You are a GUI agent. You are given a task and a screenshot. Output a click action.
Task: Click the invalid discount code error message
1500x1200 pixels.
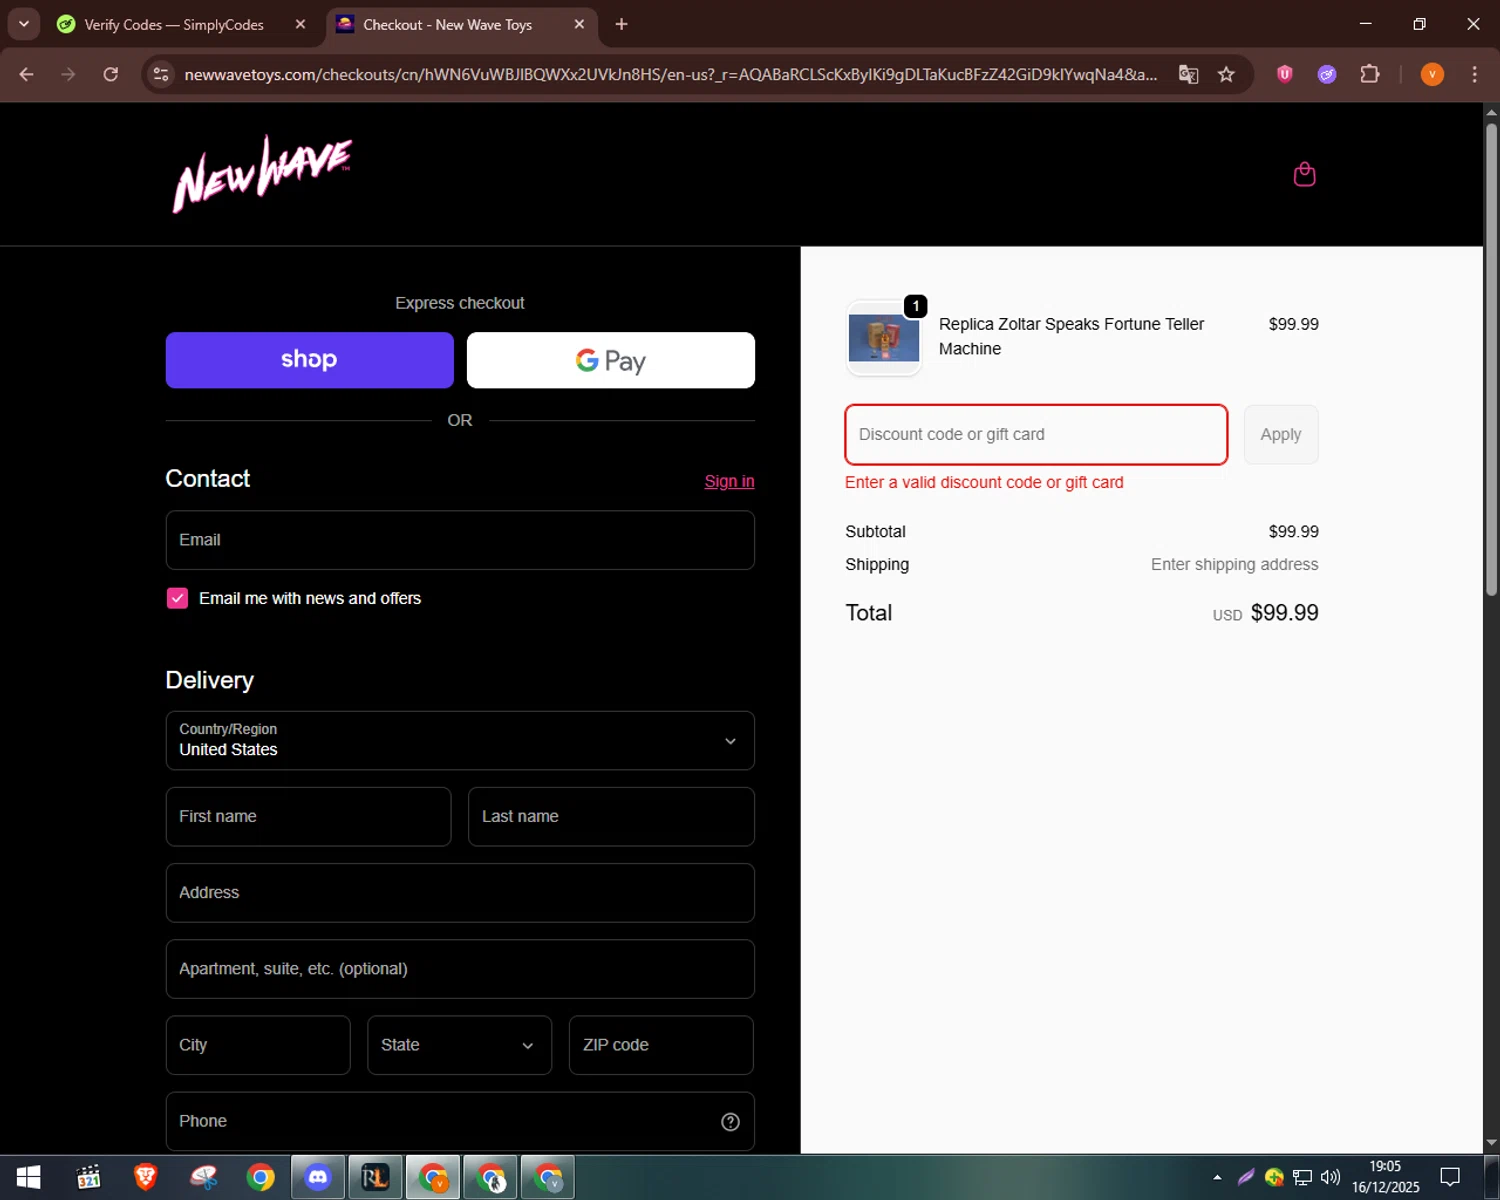[x=984, y=482]
